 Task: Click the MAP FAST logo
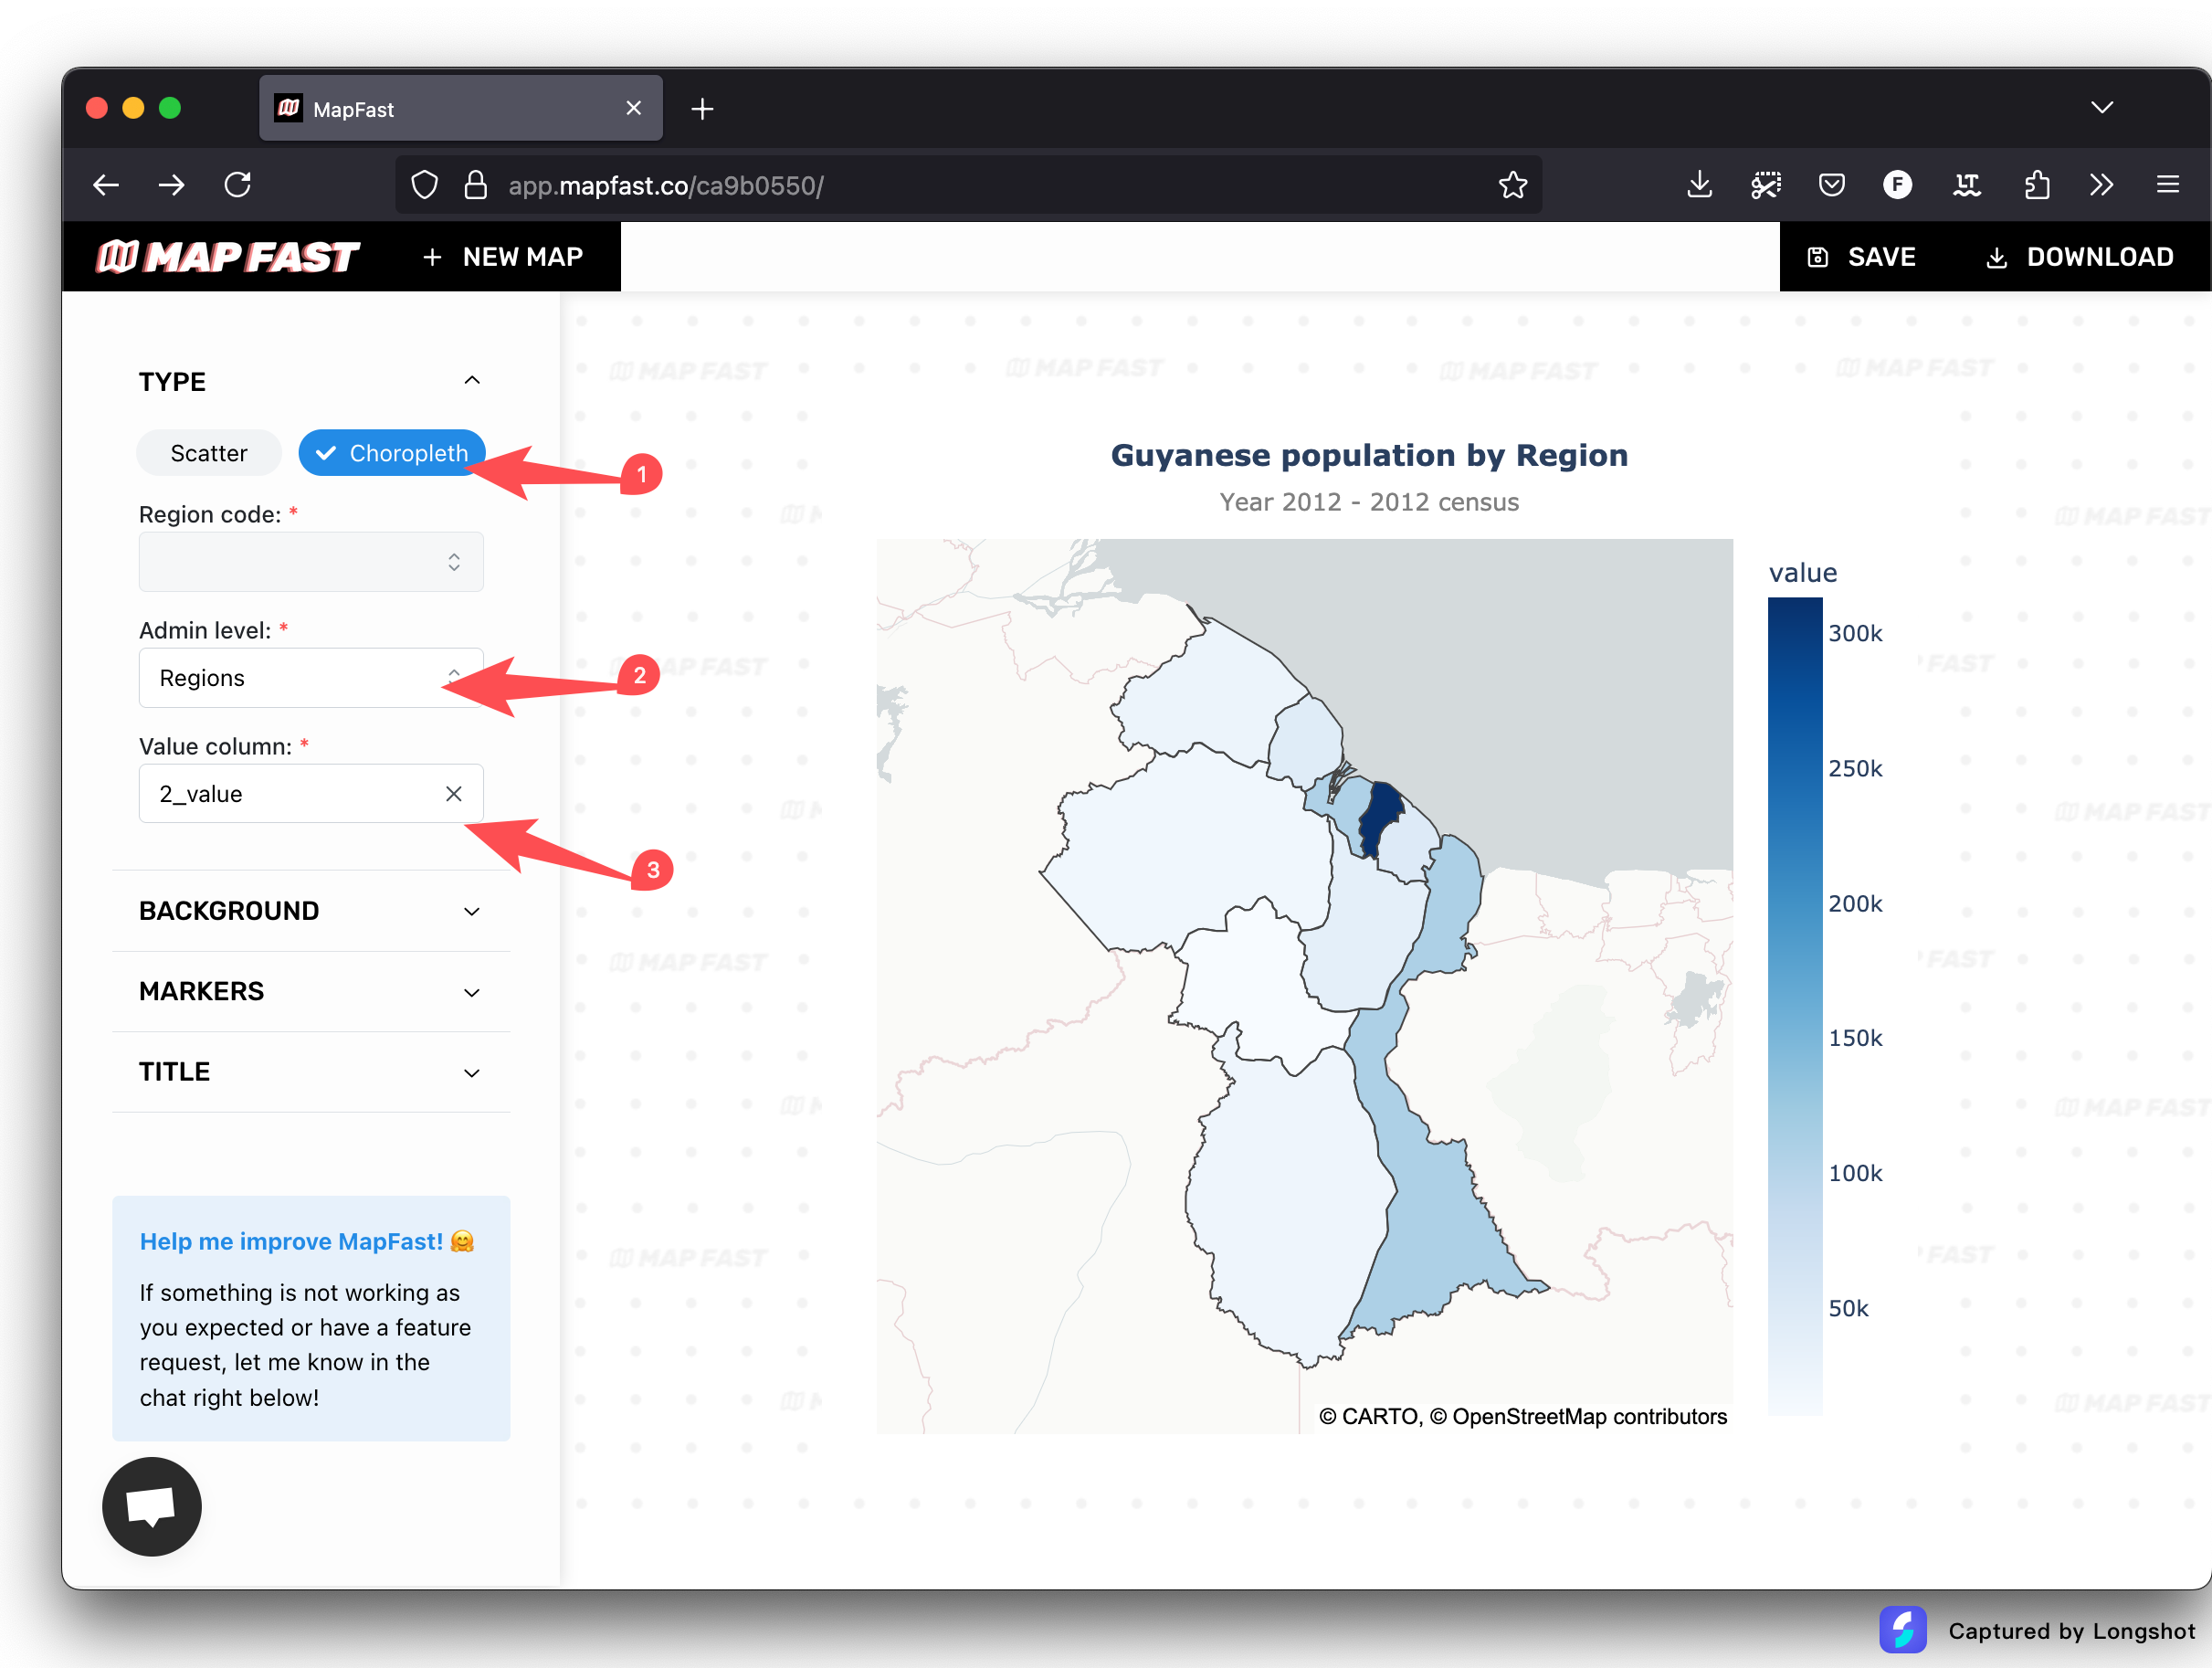[x=227, y=257]
